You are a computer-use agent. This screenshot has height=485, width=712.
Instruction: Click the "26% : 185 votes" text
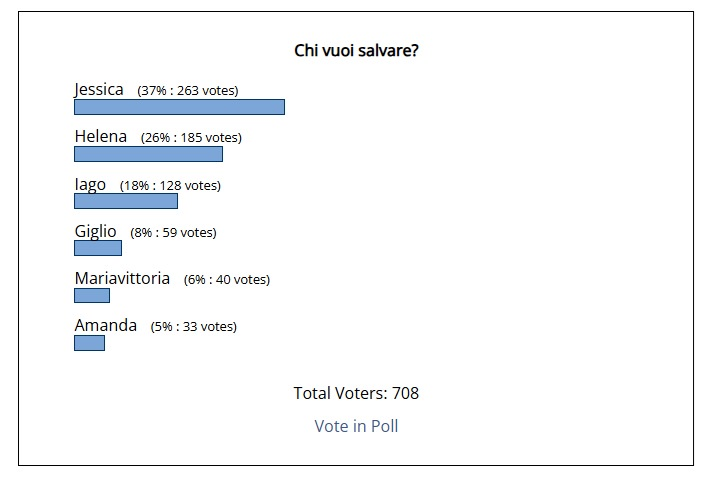point(191,138)
